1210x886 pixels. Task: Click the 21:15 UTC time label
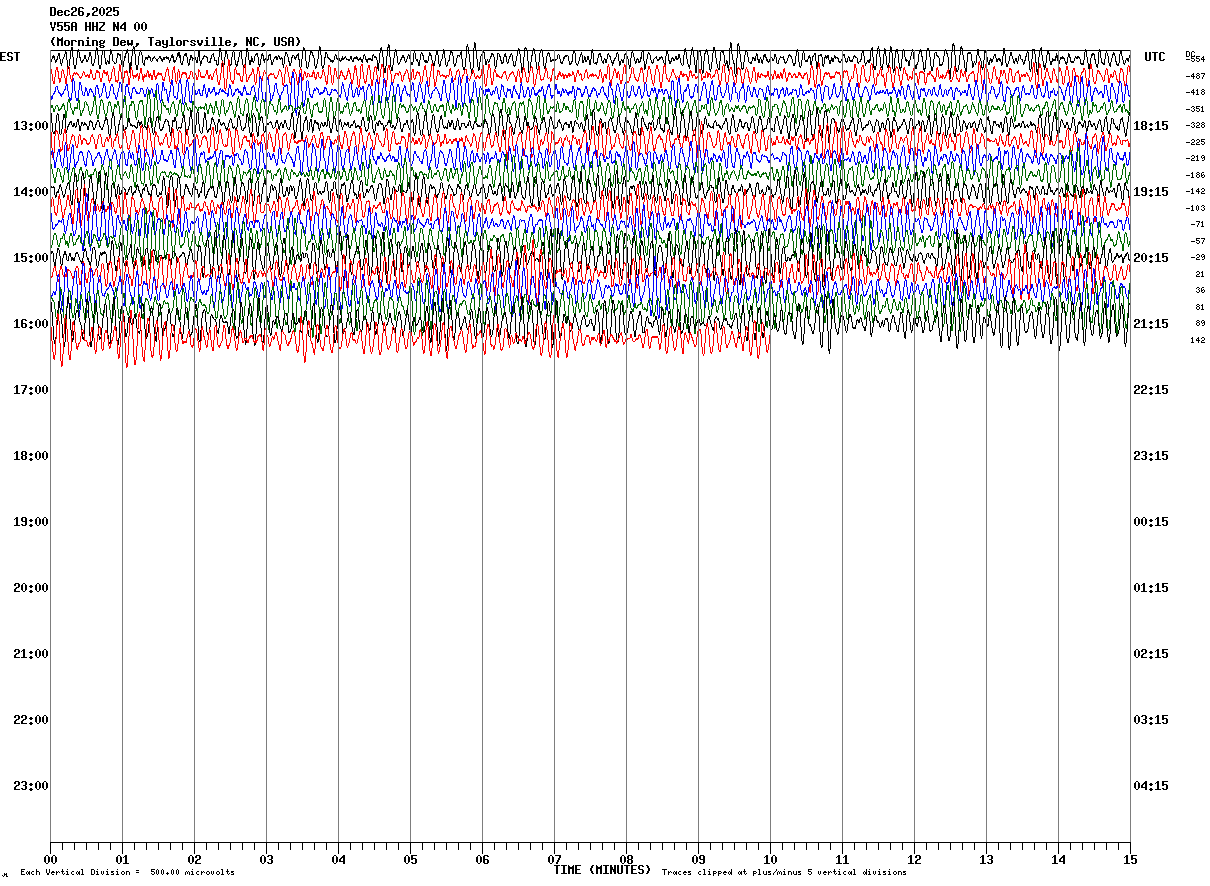[1151, 324]
